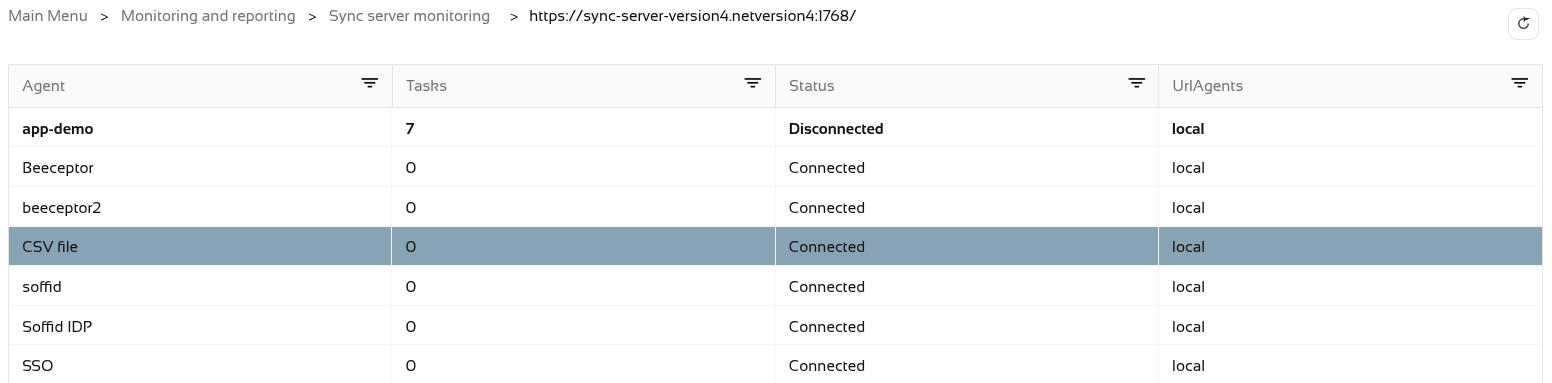The width and height of the screenshot is (1552, 383).
Task: Open Monitoring and reporting breadcrumb
Action: (208, 16)
